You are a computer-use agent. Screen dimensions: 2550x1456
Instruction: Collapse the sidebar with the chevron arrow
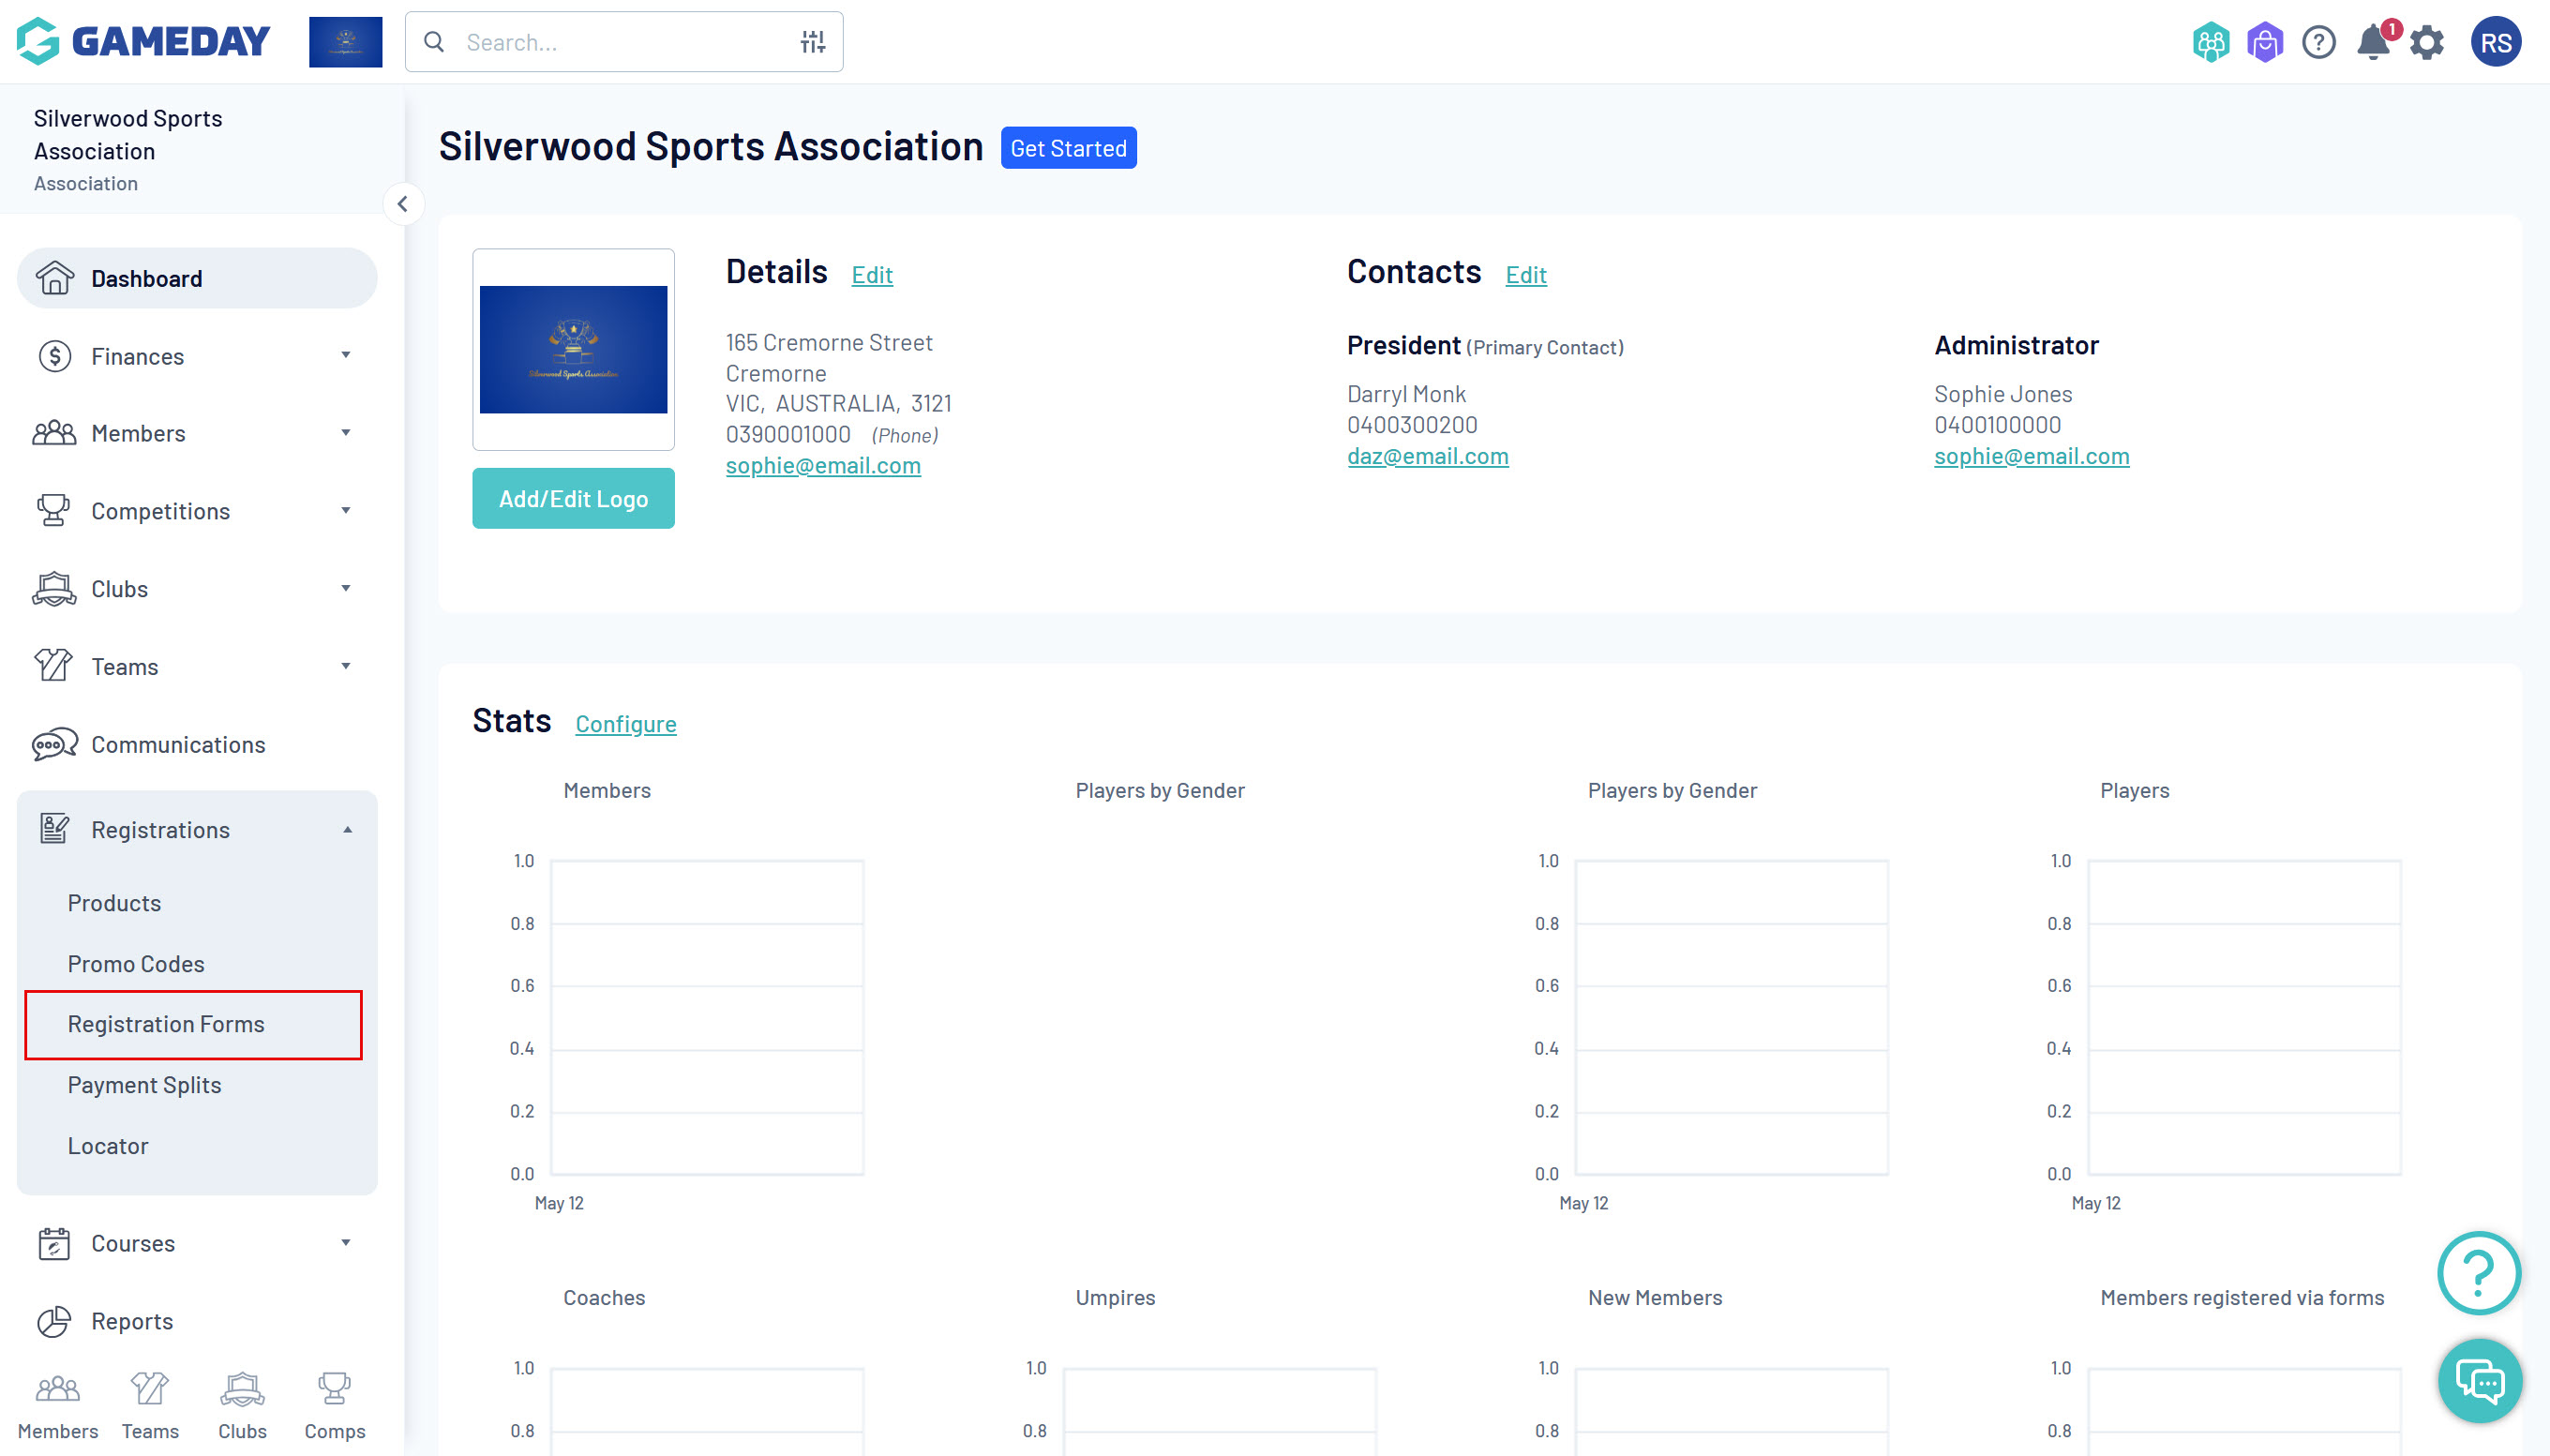click(x=403, y=204)
